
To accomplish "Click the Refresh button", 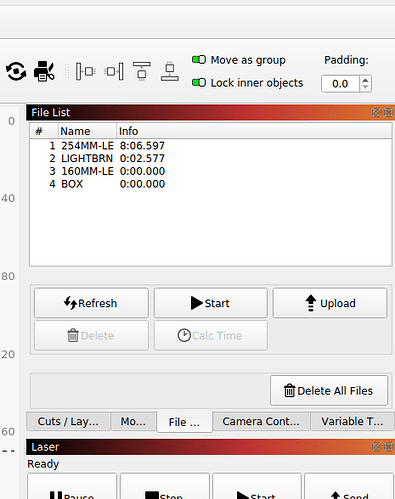I will coord(91,303).
